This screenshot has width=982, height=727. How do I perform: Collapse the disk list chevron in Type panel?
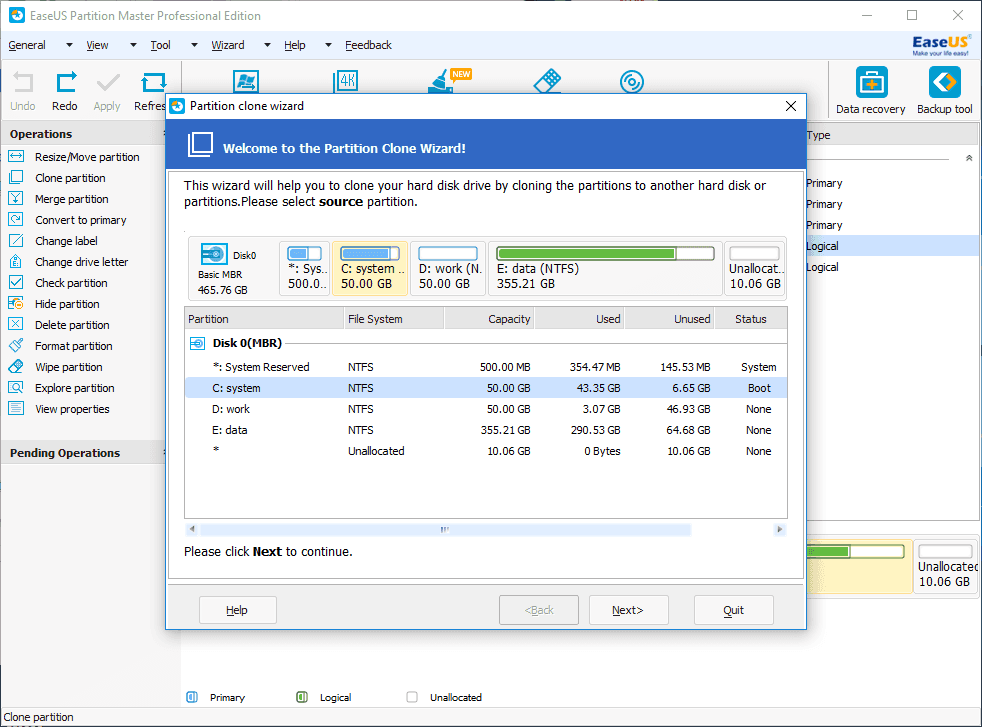[x=968, y=158]
